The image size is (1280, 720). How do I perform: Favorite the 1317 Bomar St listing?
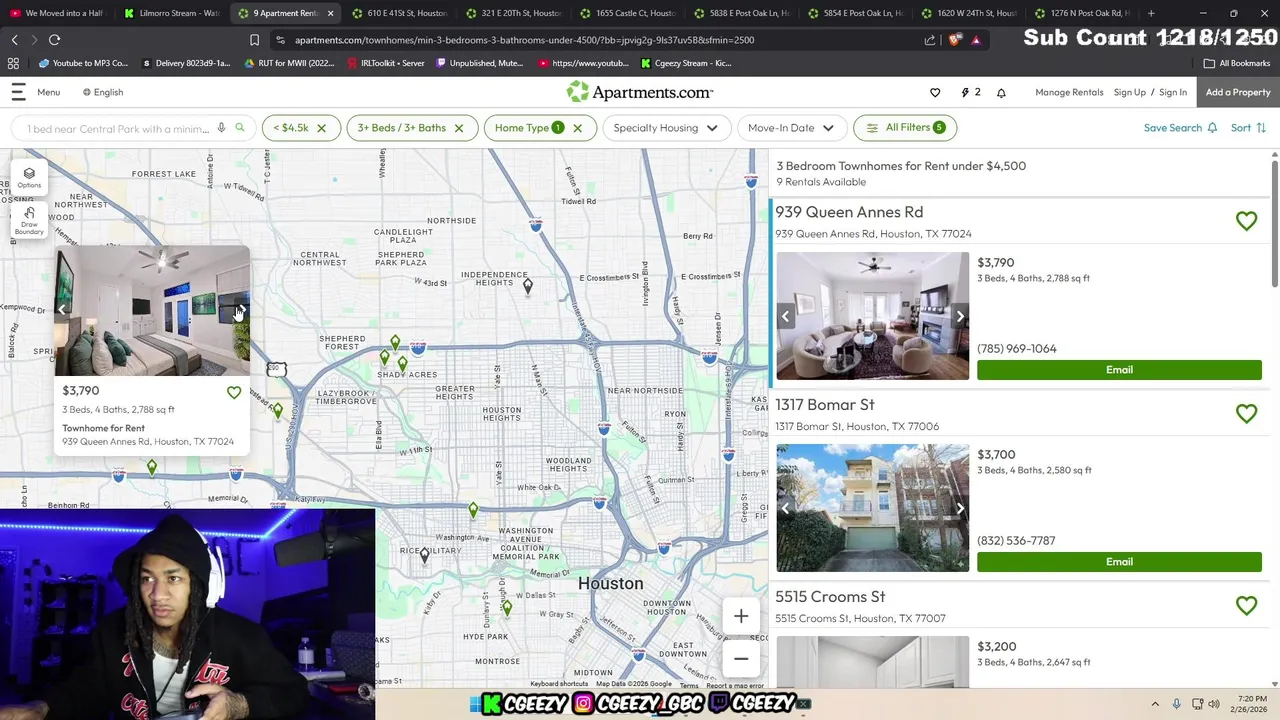(1246, 413)
